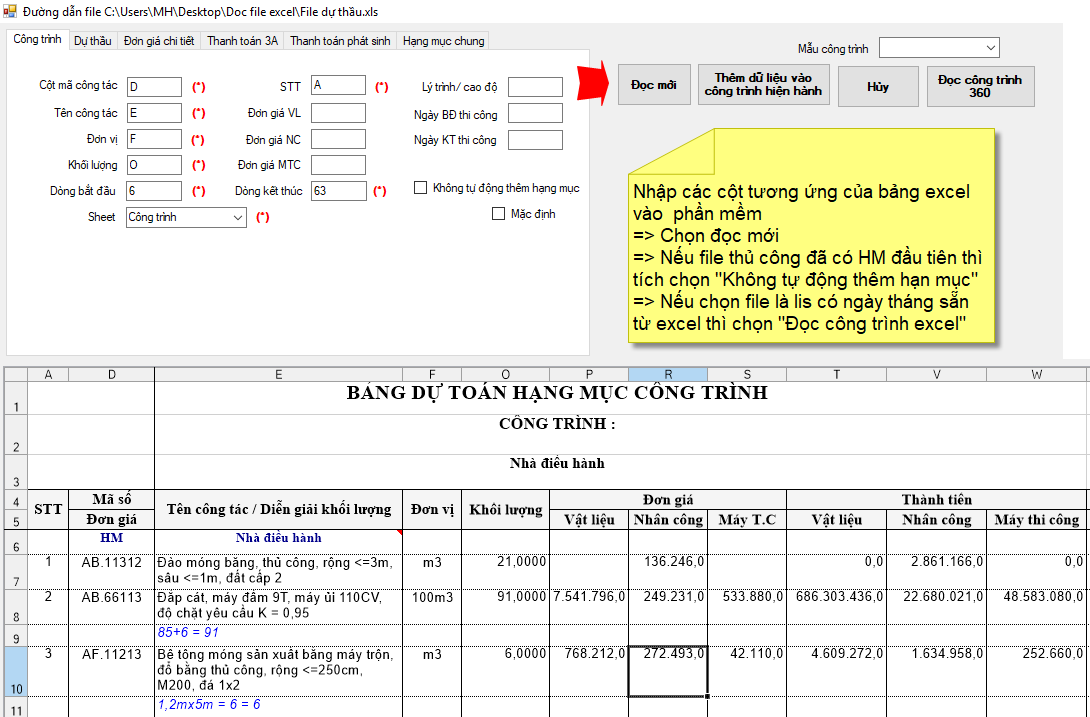This screenshot has height=717, width=1090.
Task: Enable Không tự động thêm hạng mục checkbox
Action: tap(421, 188)
